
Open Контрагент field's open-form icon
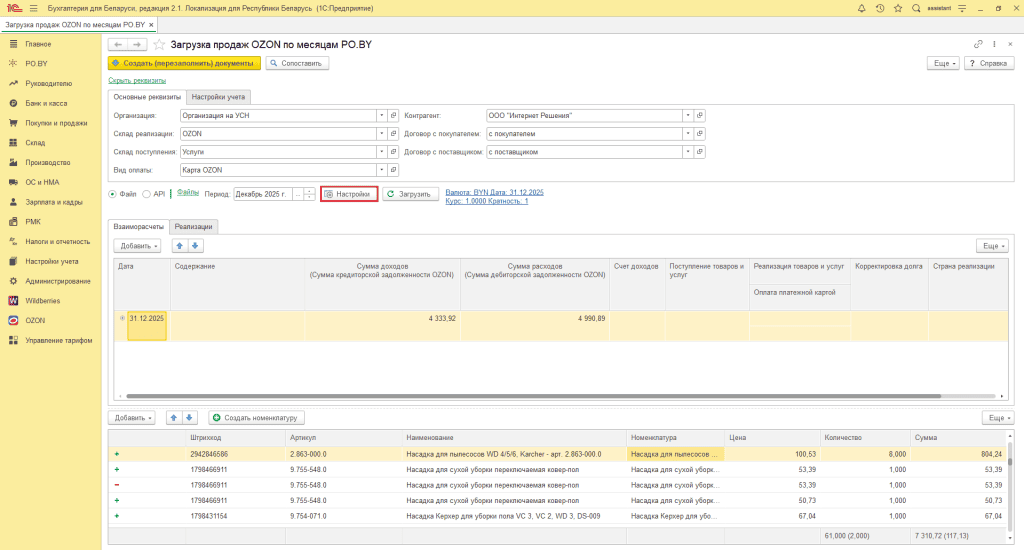click(699, 116)
